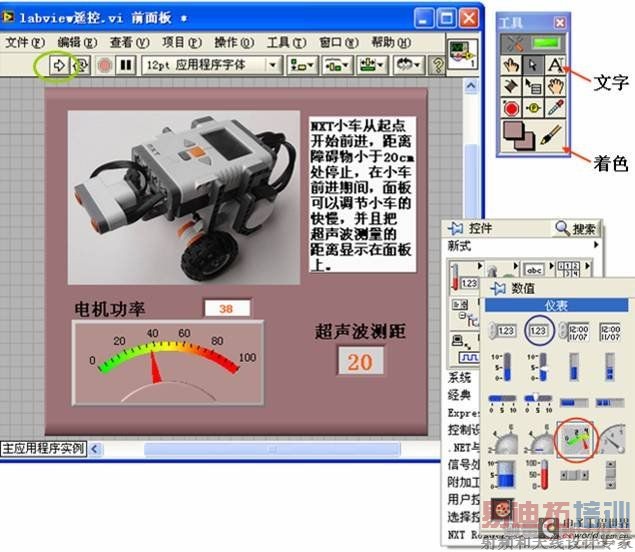
Task: Pick the Meter (仪表) gauge icon circled in red
Action: coord(575,440)
